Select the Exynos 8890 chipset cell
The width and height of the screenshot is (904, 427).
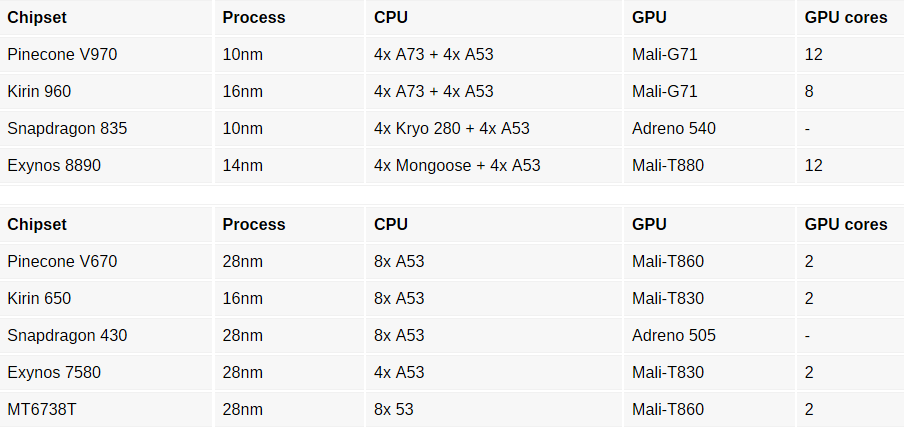tap(106, 165)
